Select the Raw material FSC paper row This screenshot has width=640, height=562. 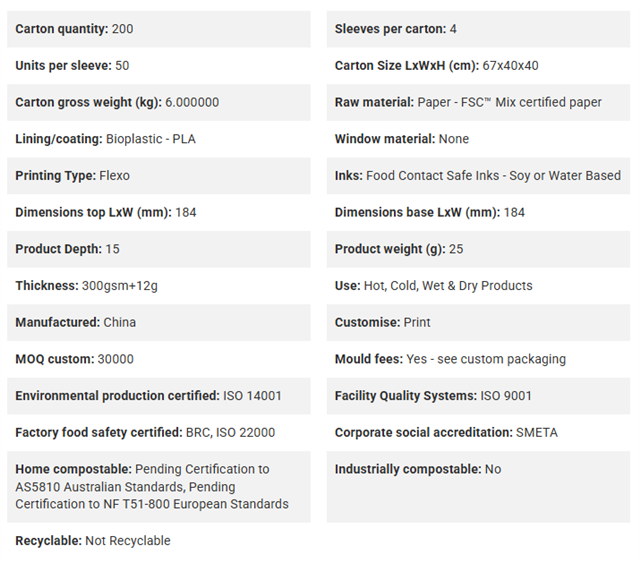point(478,102)
